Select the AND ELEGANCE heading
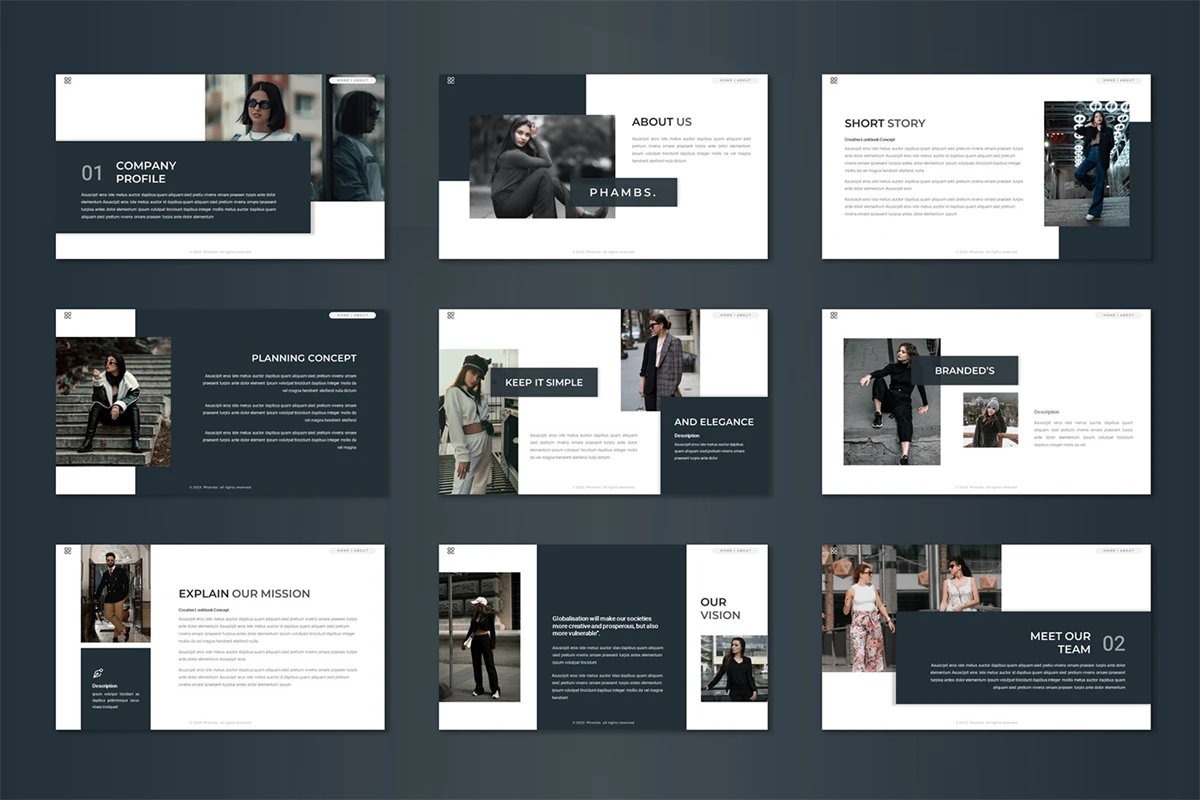 point(713,422)
